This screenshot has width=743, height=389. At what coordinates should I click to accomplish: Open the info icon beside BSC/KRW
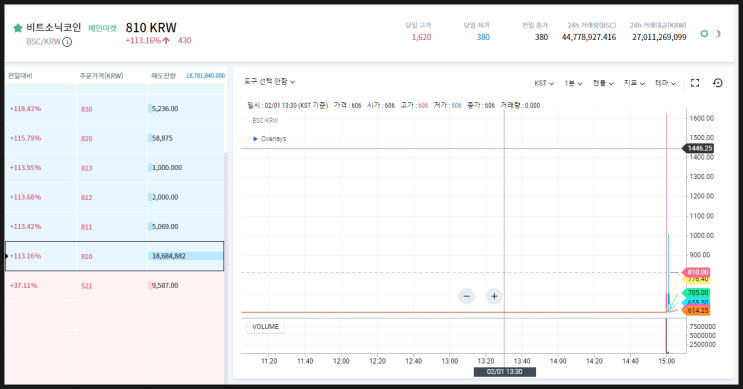click(x=67, y=42)
